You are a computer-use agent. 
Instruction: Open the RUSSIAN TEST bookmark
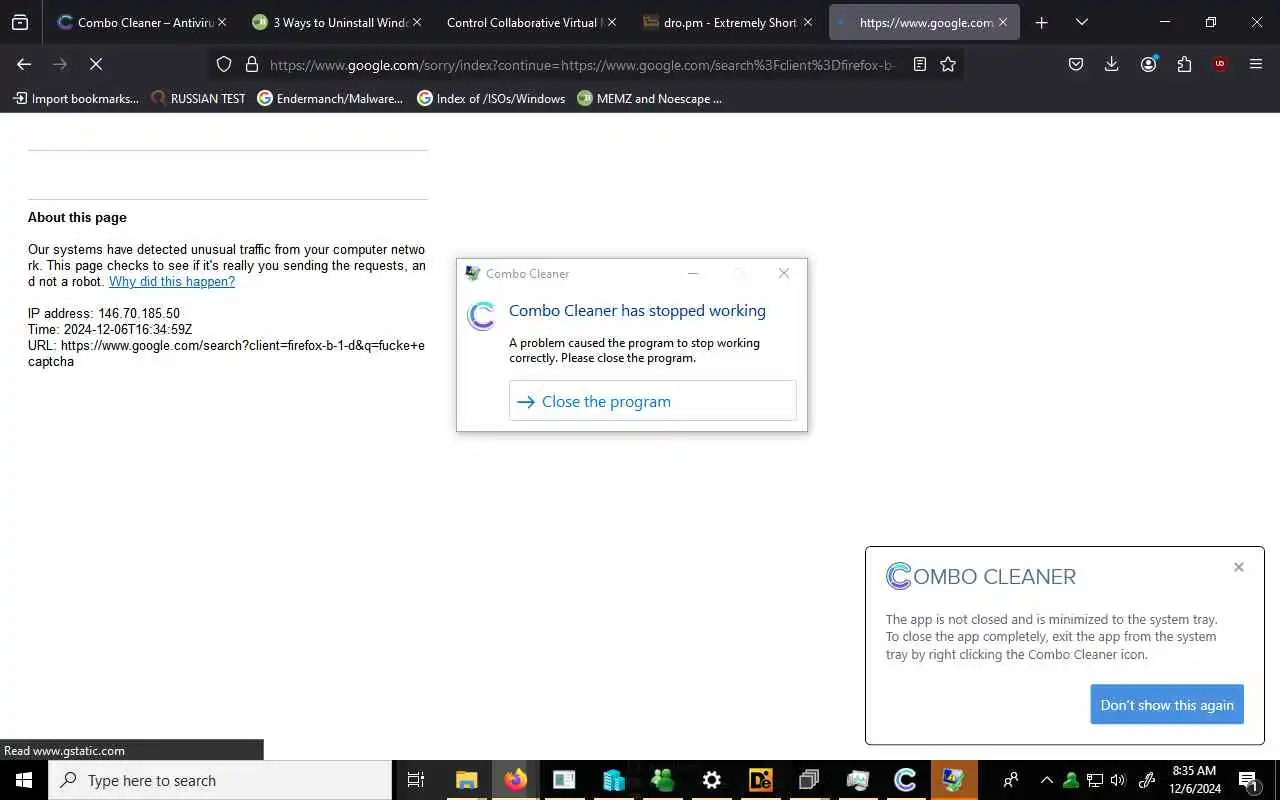(198, 98)
